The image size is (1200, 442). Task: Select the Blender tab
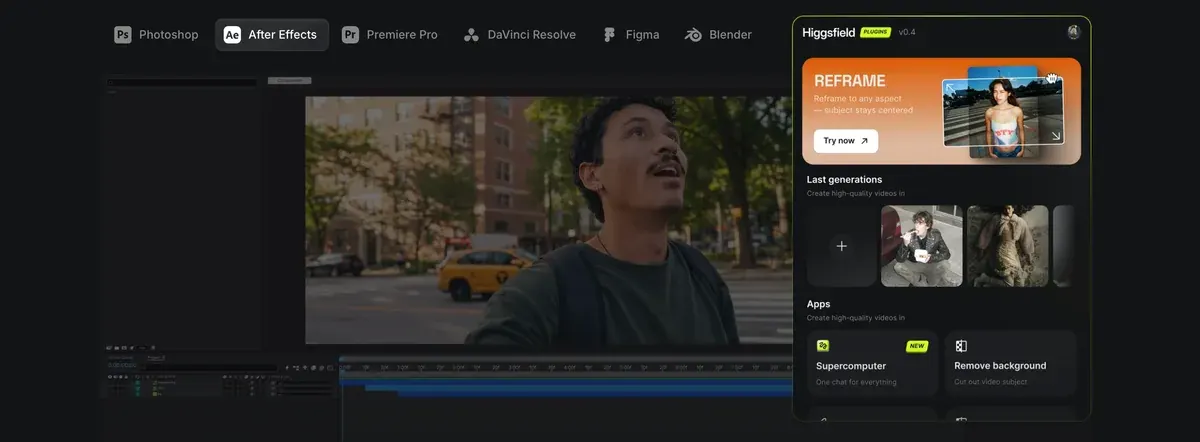718,35
